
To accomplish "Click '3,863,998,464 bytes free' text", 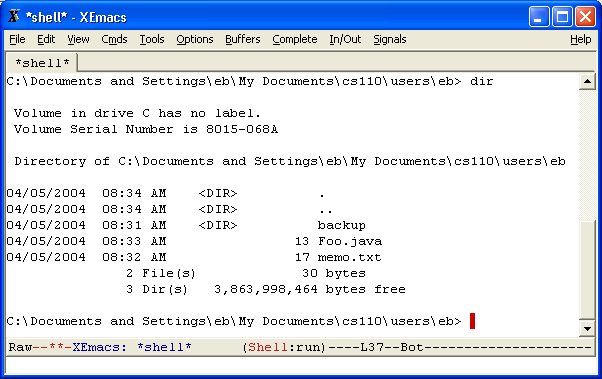I will (309, 290).
